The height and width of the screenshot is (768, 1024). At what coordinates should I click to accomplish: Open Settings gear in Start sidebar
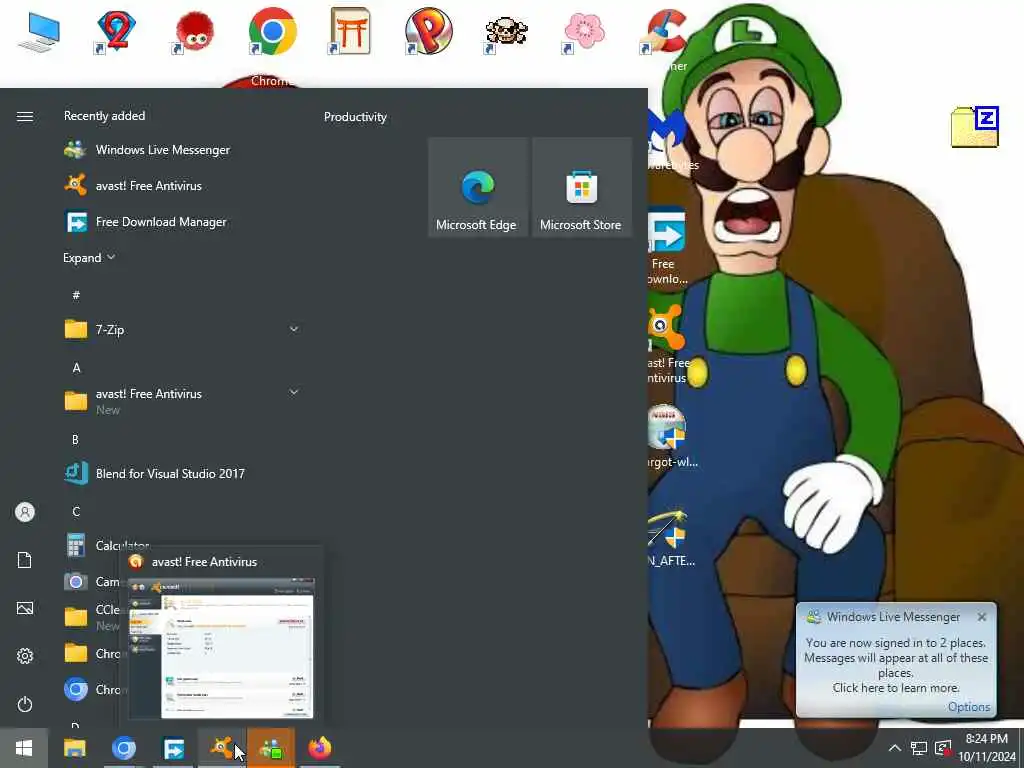pos(25,656)
